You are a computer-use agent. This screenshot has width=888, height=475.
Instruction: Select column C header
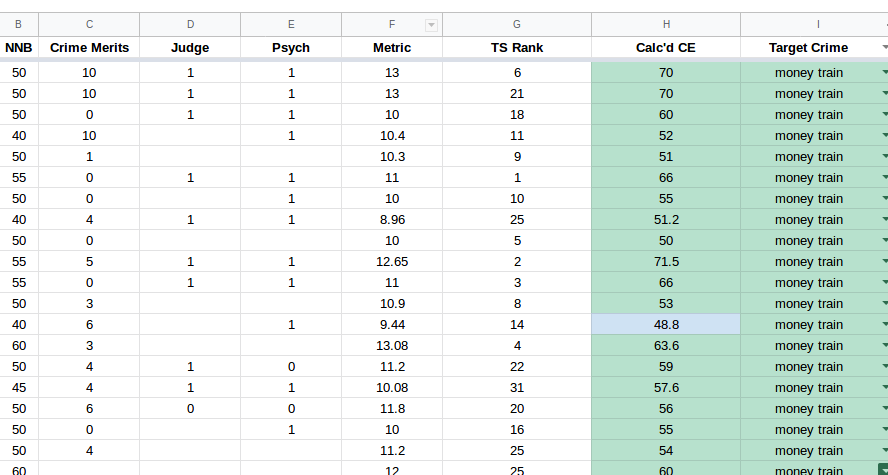89,24
